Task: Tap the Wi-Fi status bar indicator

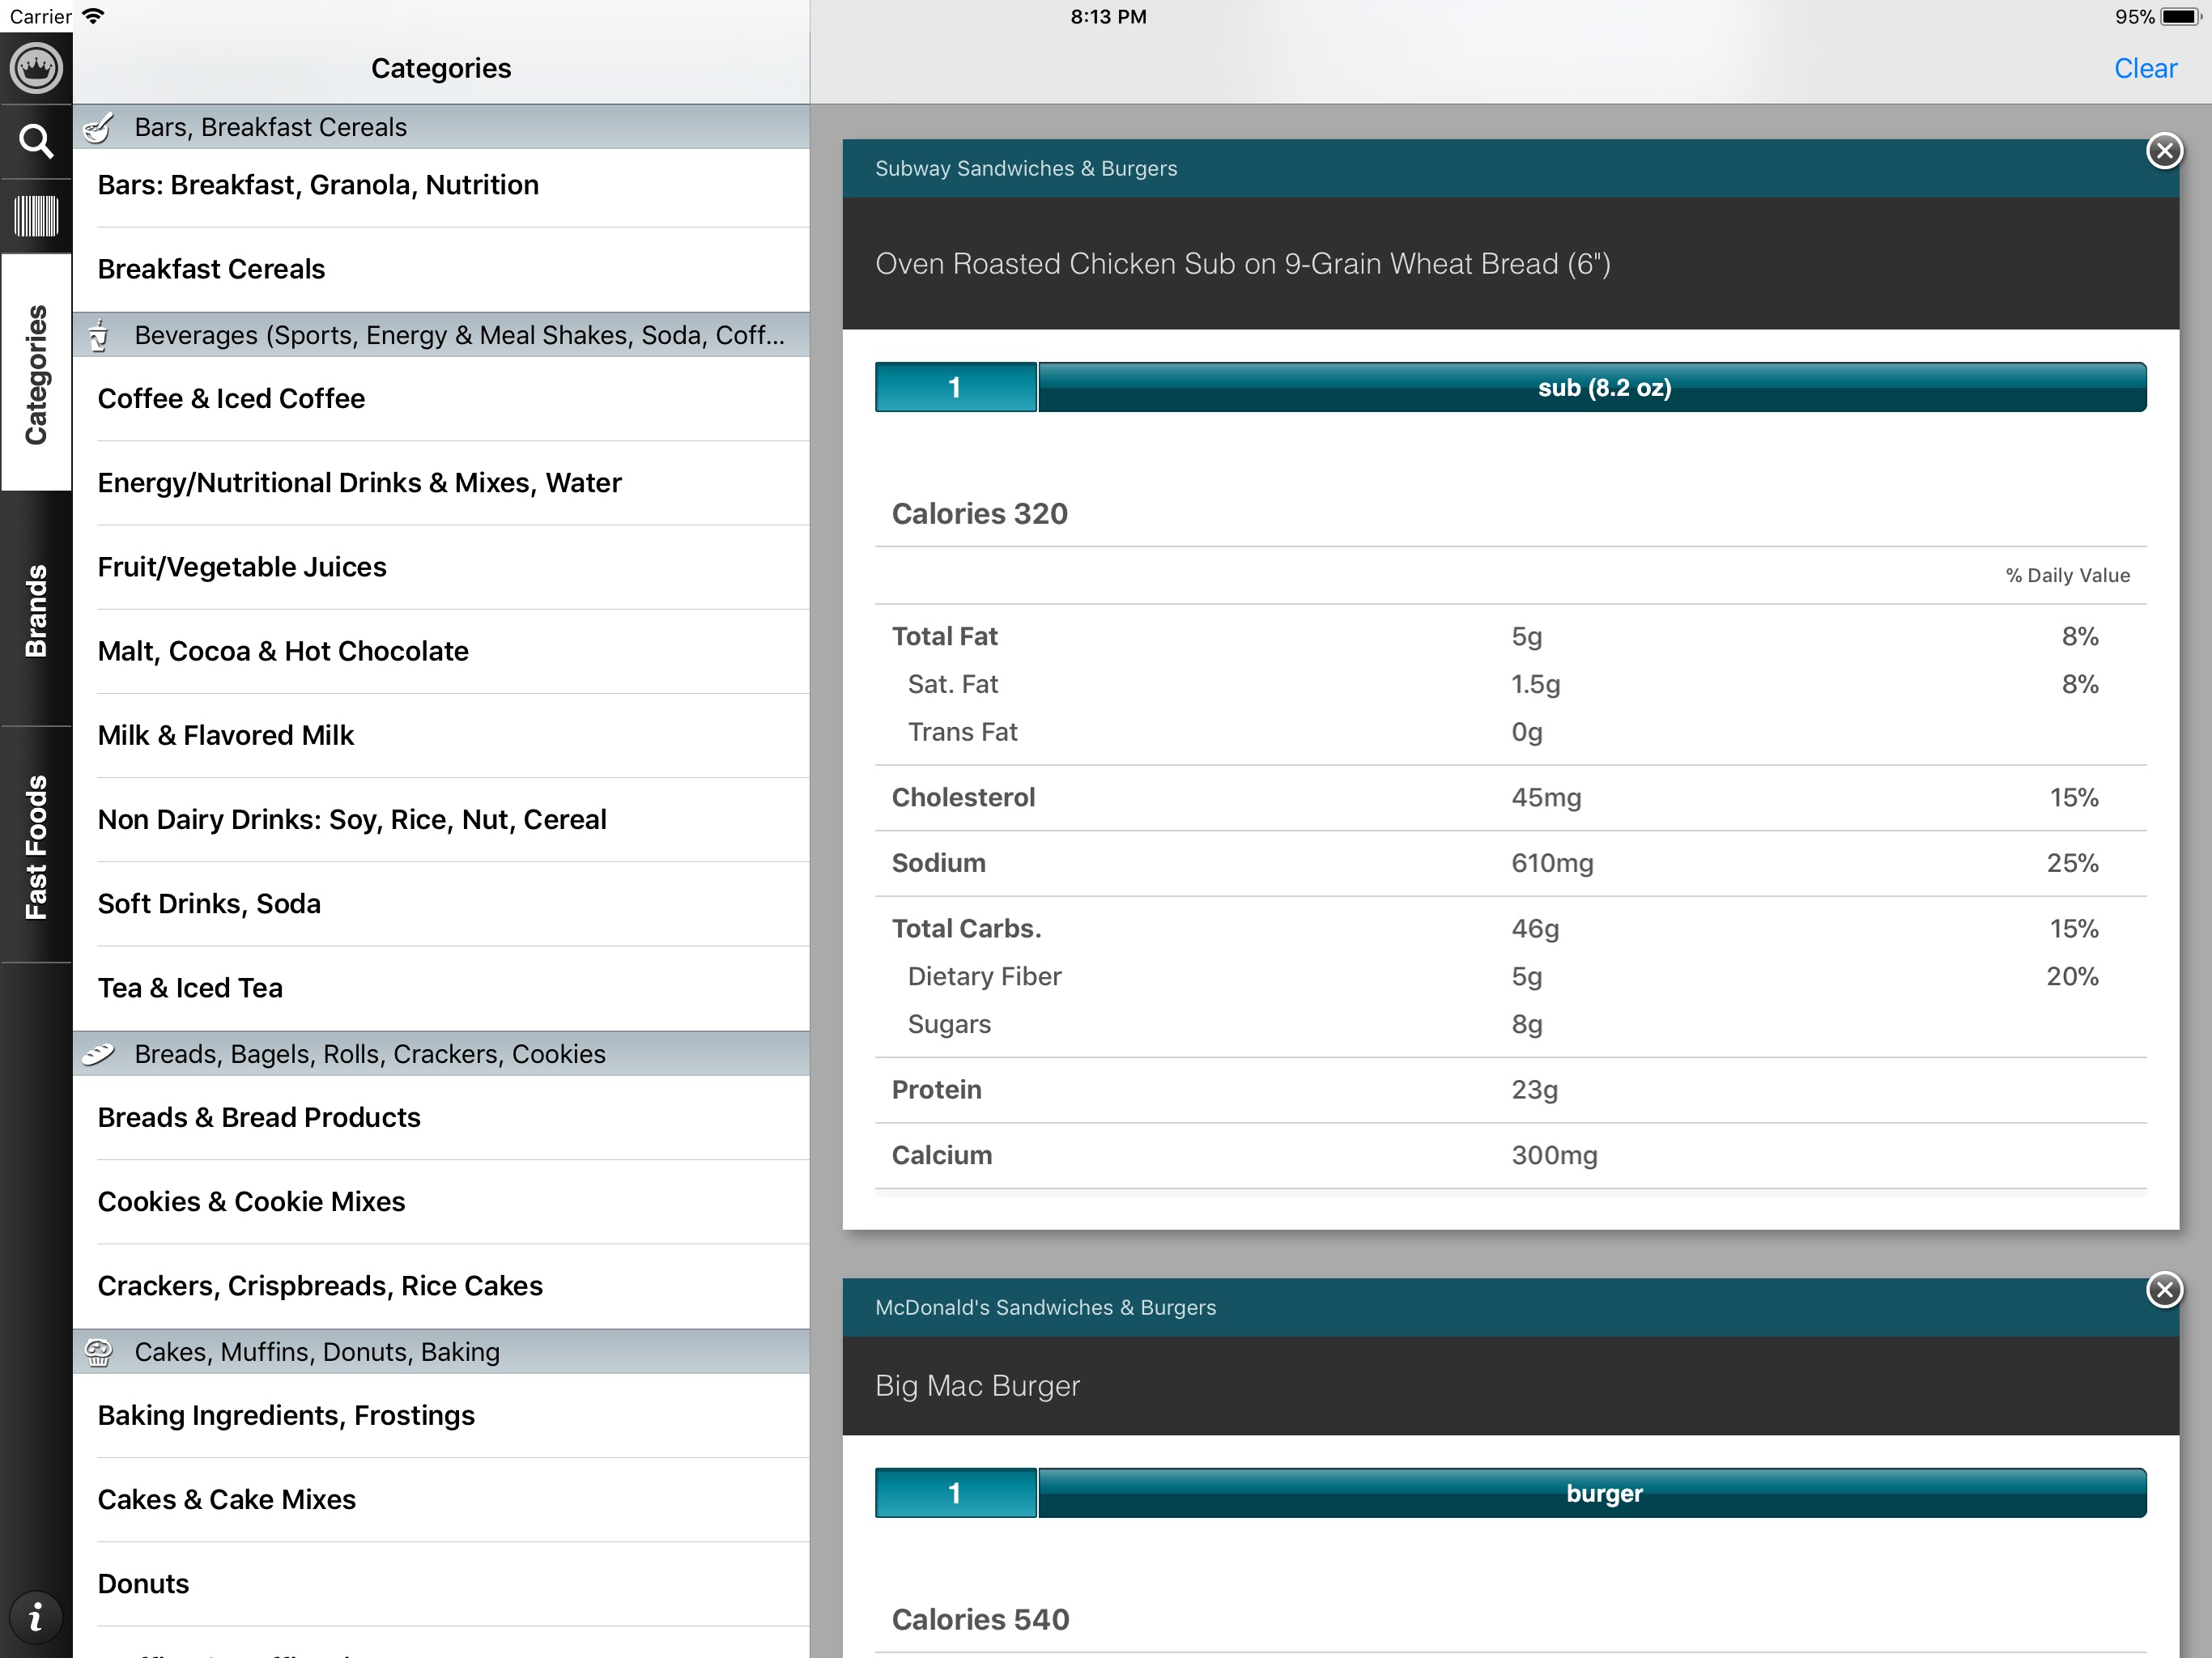Action: pos(93,16)
